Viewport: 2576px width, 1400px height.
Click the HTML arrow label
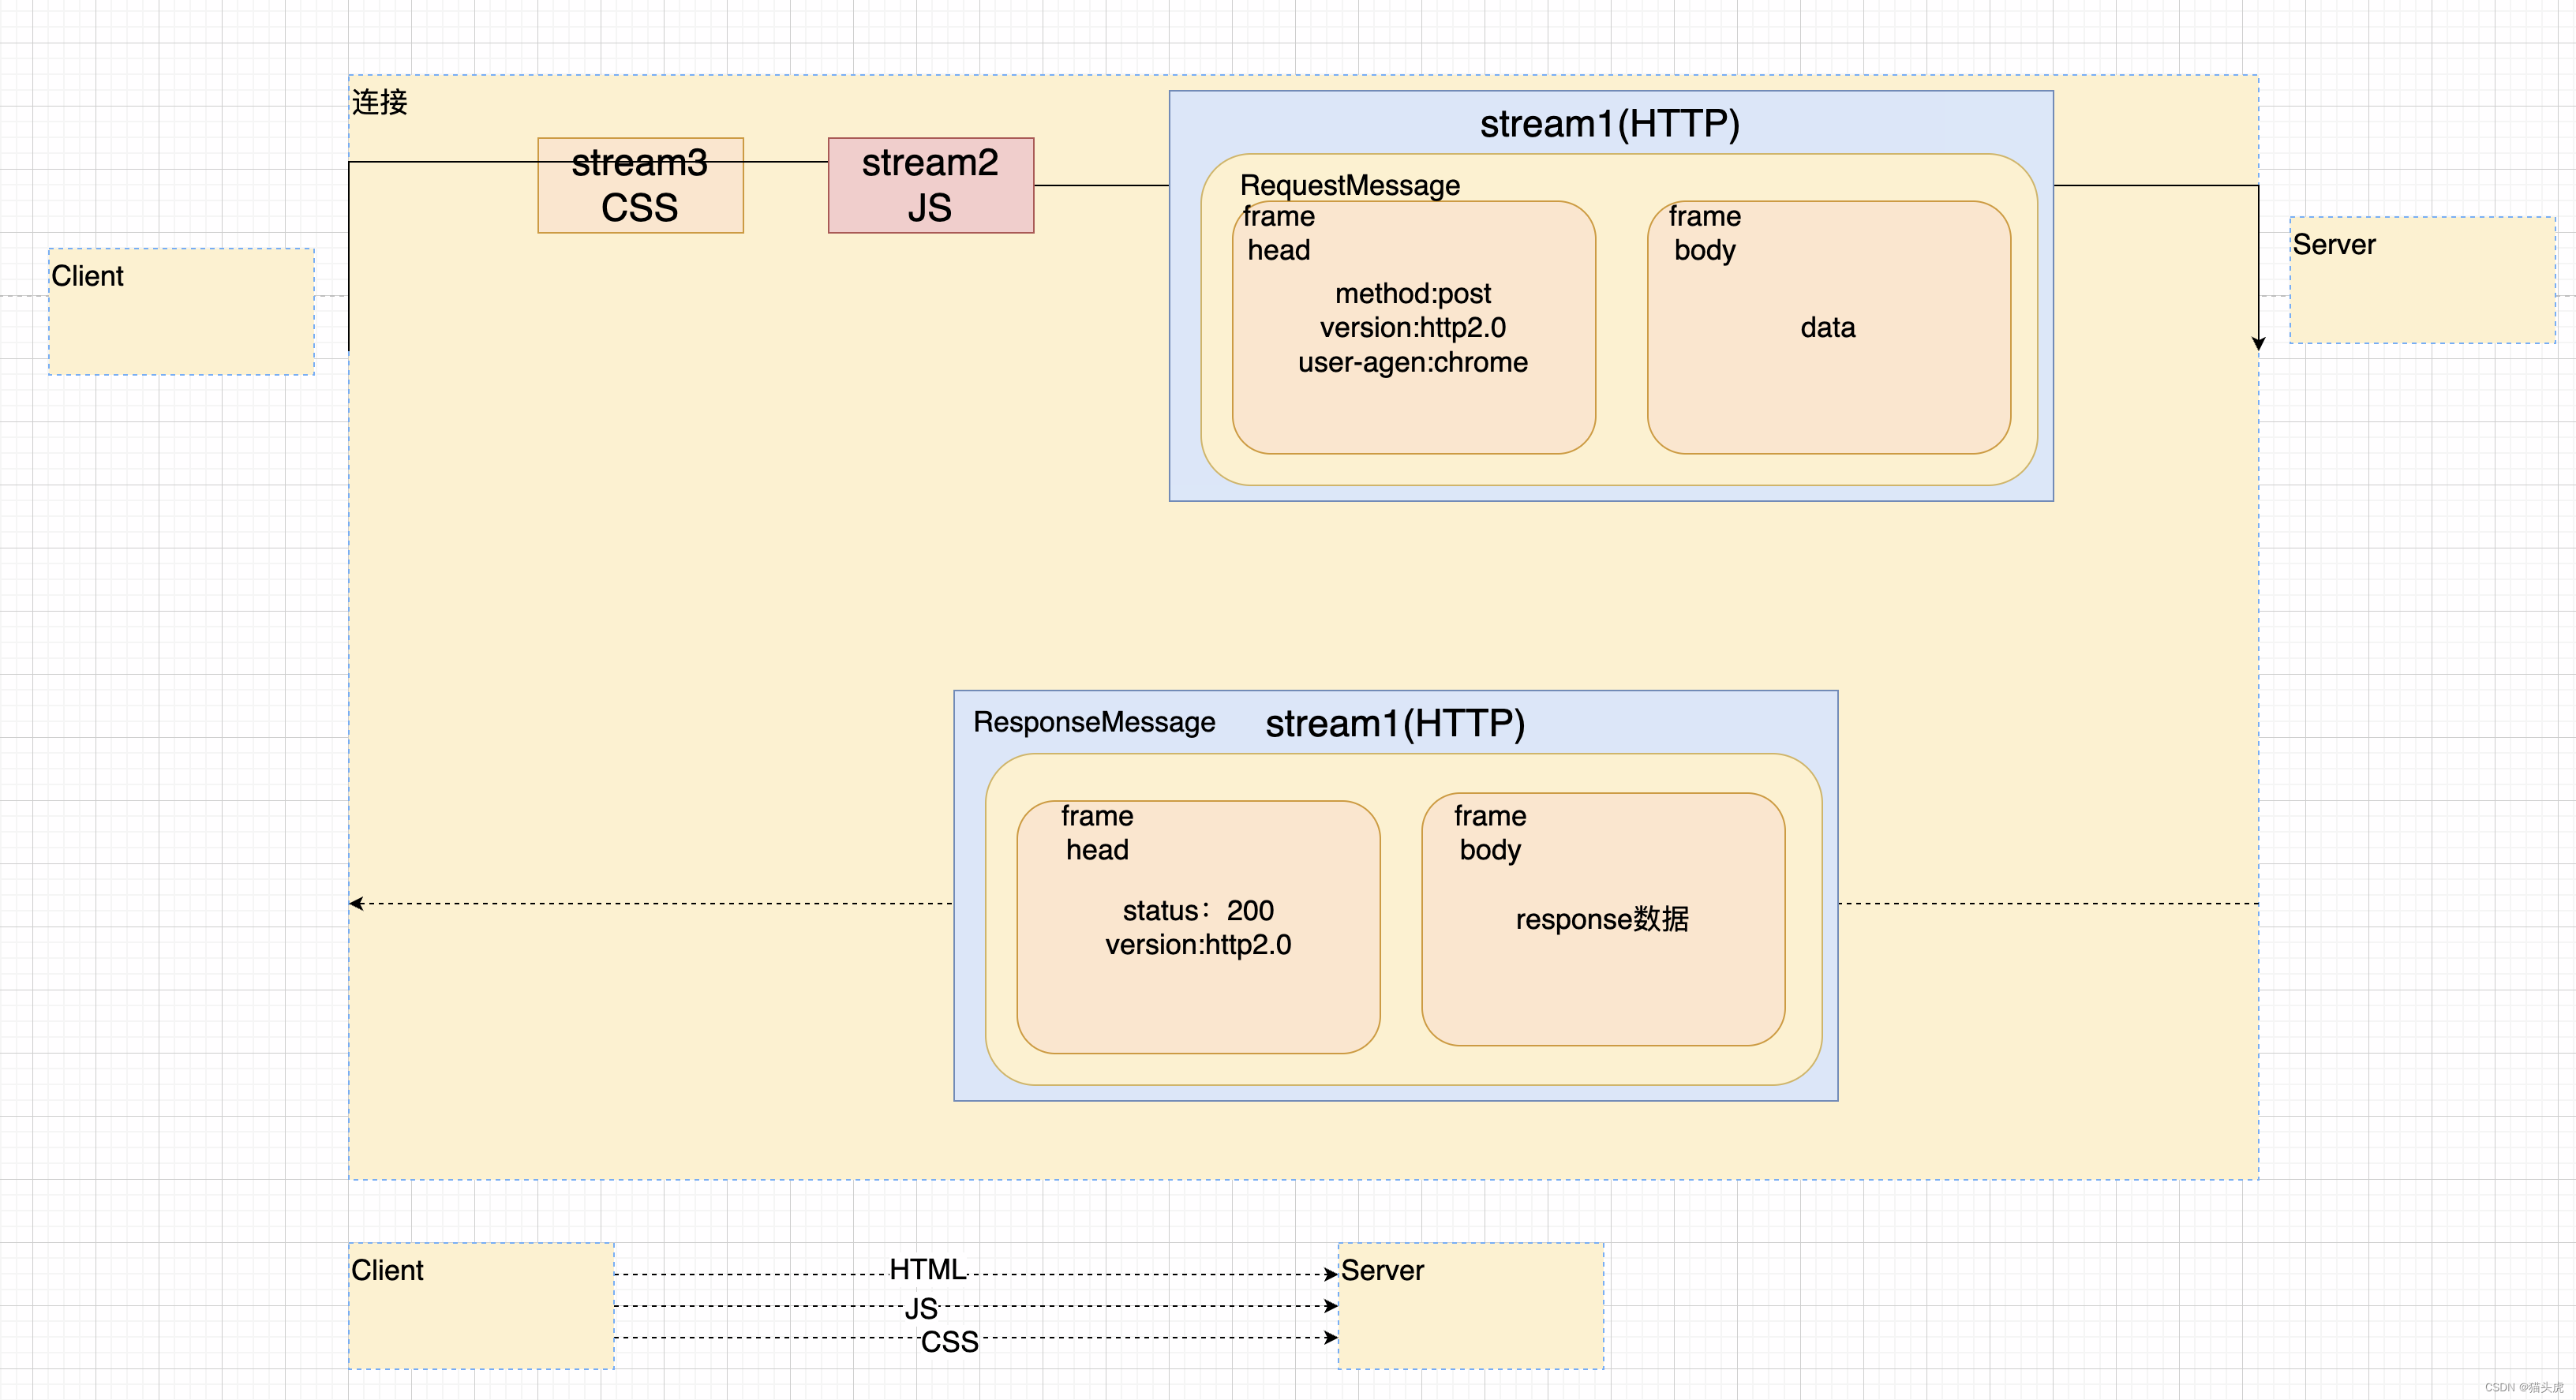(x=927, y=1270)
